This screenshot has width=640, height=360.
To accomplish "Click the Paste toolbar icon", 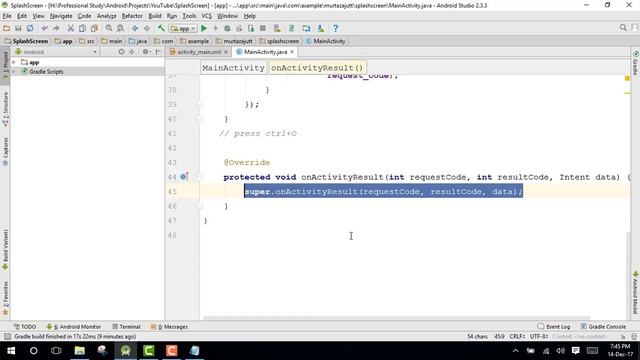I will (x=94, y=28).
